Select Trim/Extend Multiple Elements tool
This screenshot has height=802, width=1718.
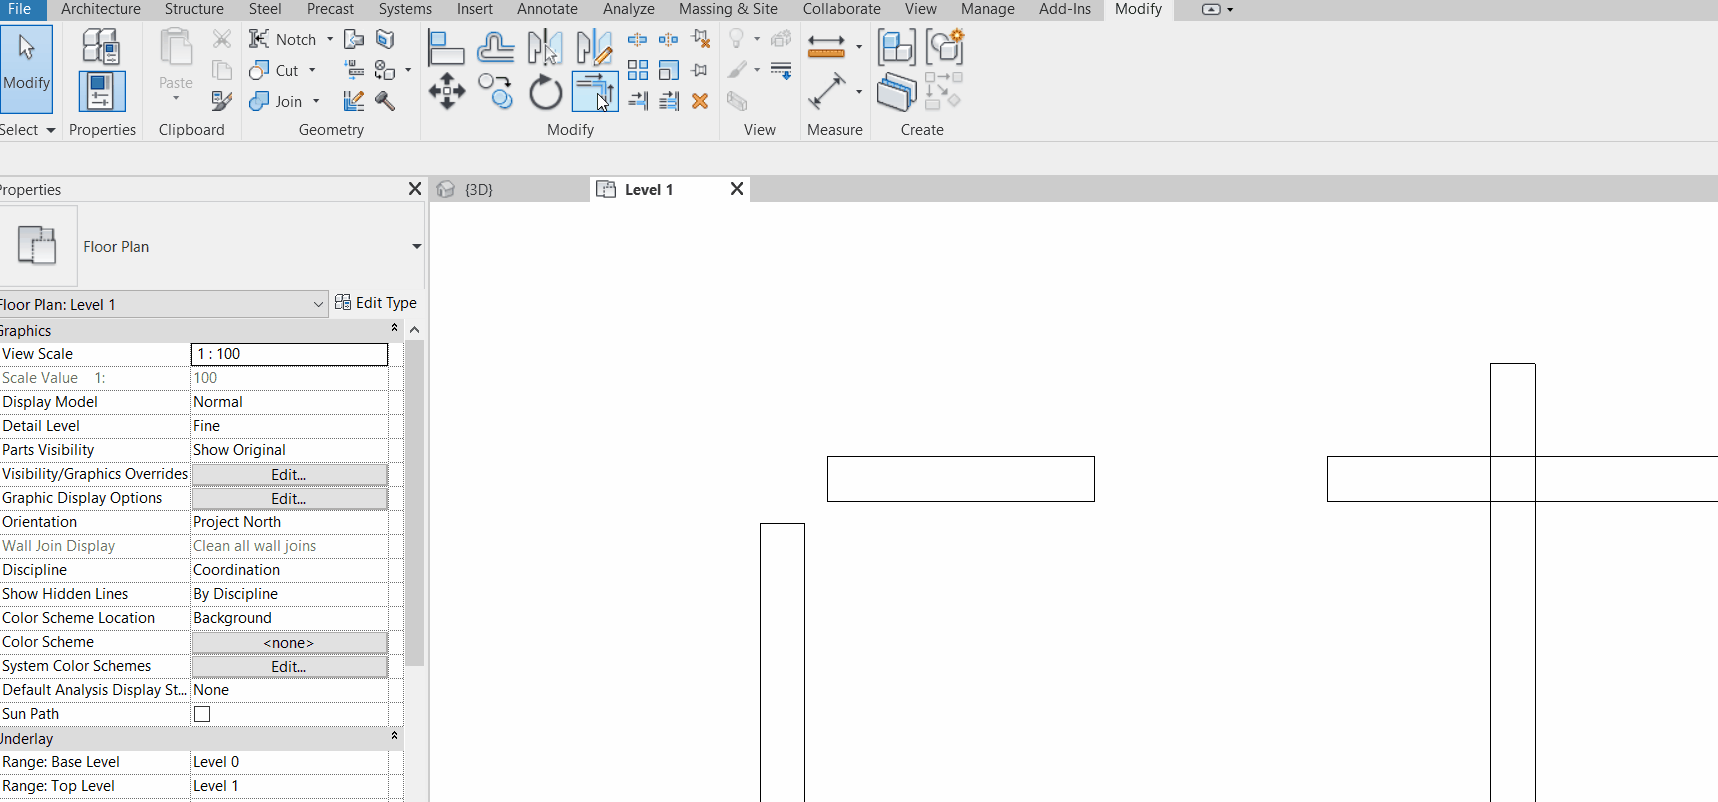tap(669, 101)
